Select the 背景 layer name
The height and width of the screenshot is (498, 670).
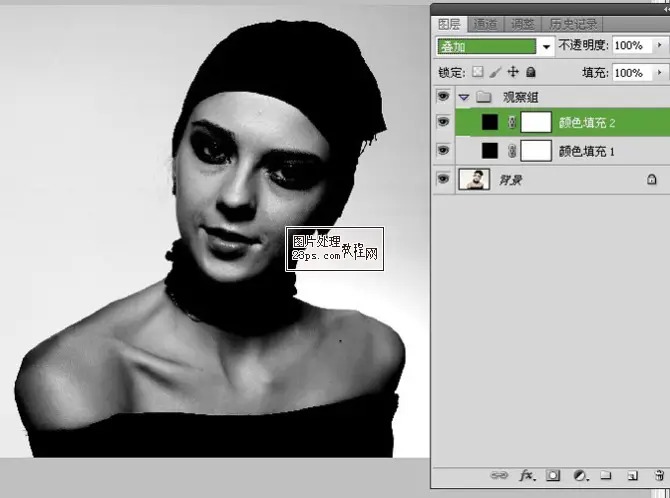[x=511, y=179]
